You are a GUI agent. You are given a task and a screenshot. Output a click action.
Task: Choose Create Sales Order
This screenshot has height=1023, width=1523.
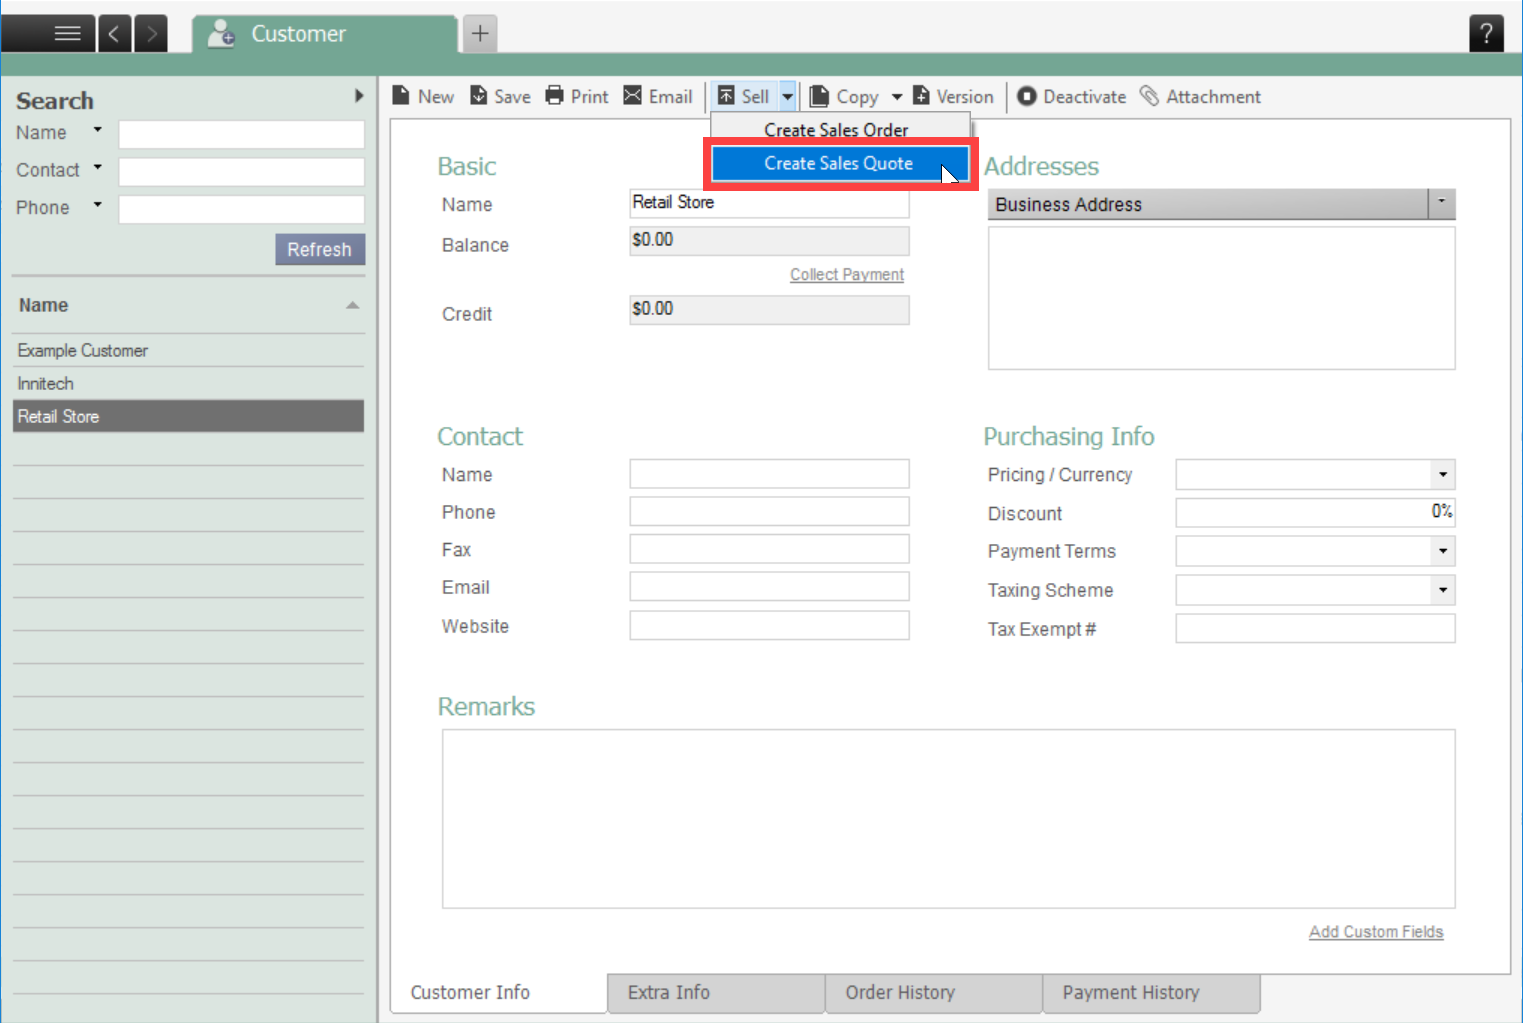837,130
